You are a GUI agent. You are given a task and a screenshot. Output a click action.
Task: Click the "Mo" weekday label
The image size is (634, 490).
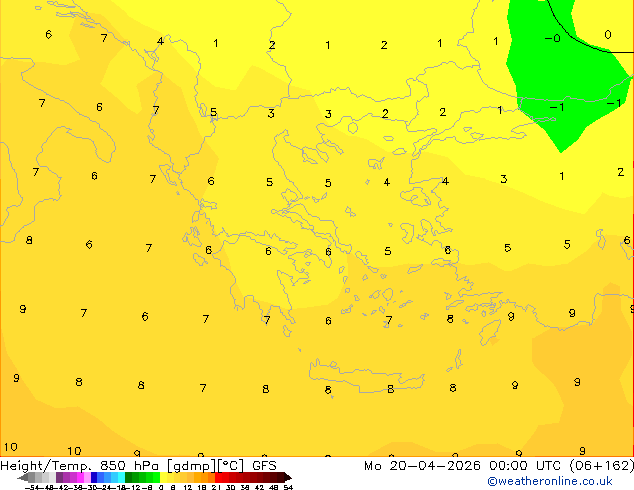tap(372, 466)
